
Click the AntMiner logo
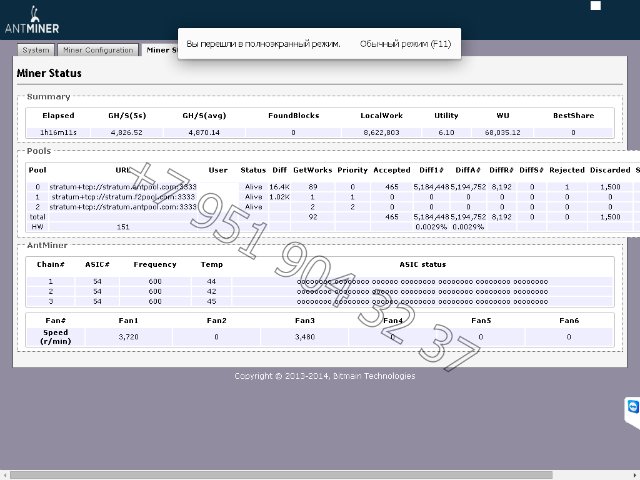32,20
